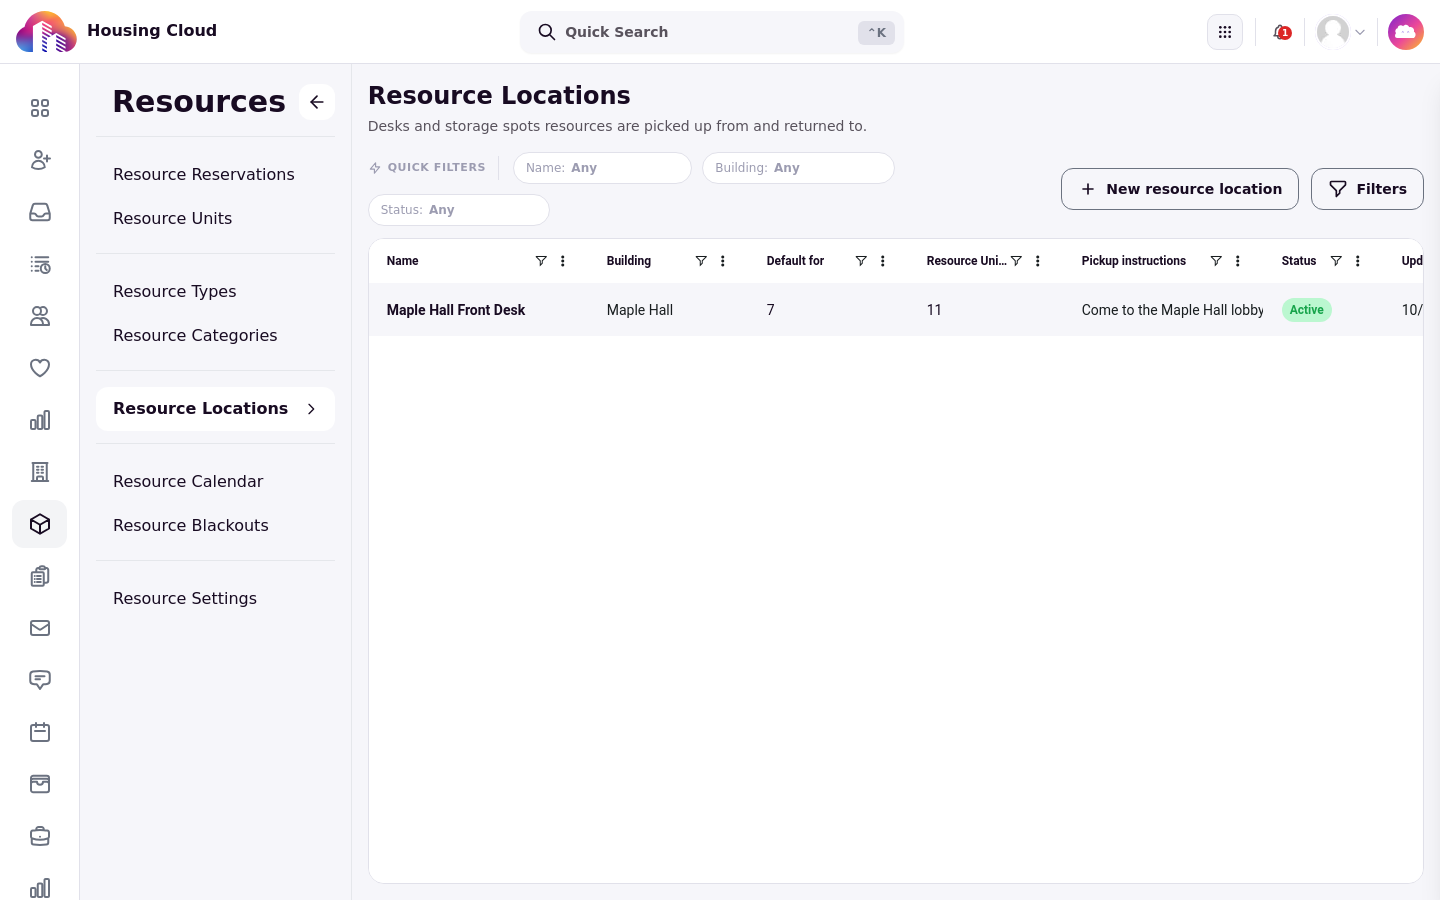Open the envelope mail icon in sidebar
Image resolution: width=1440 pixels, height=900 pixels.
coord(40,628)
